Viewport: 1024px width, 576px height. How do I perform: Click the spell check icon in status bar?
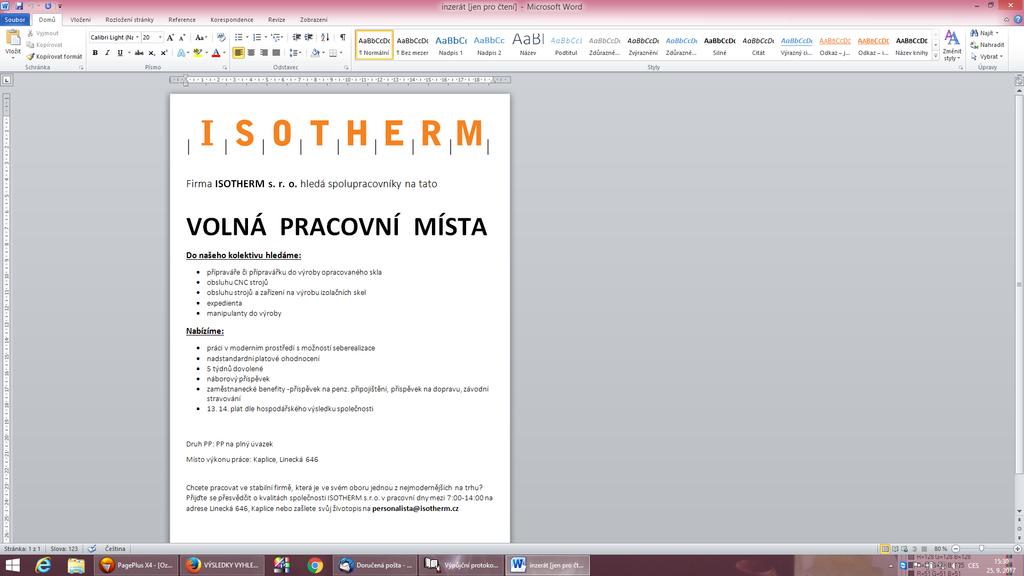(92, 549)
